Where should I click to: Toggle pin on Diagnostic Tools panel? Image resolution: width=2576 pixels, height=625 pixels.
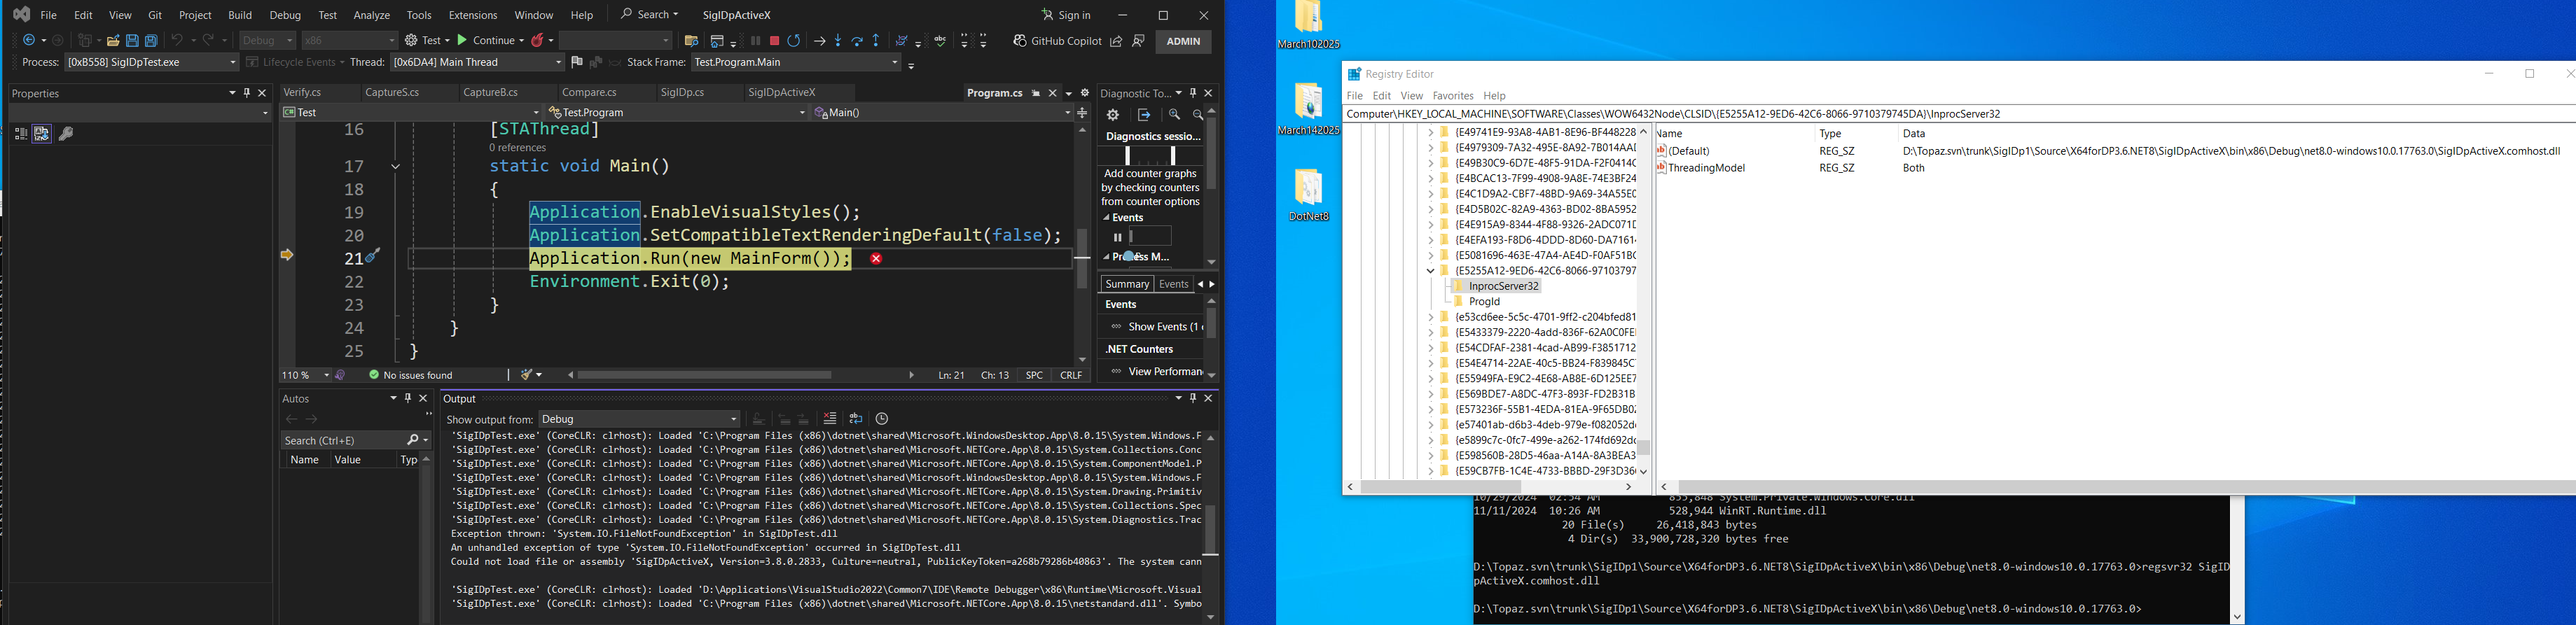(x=1193, y=93)
